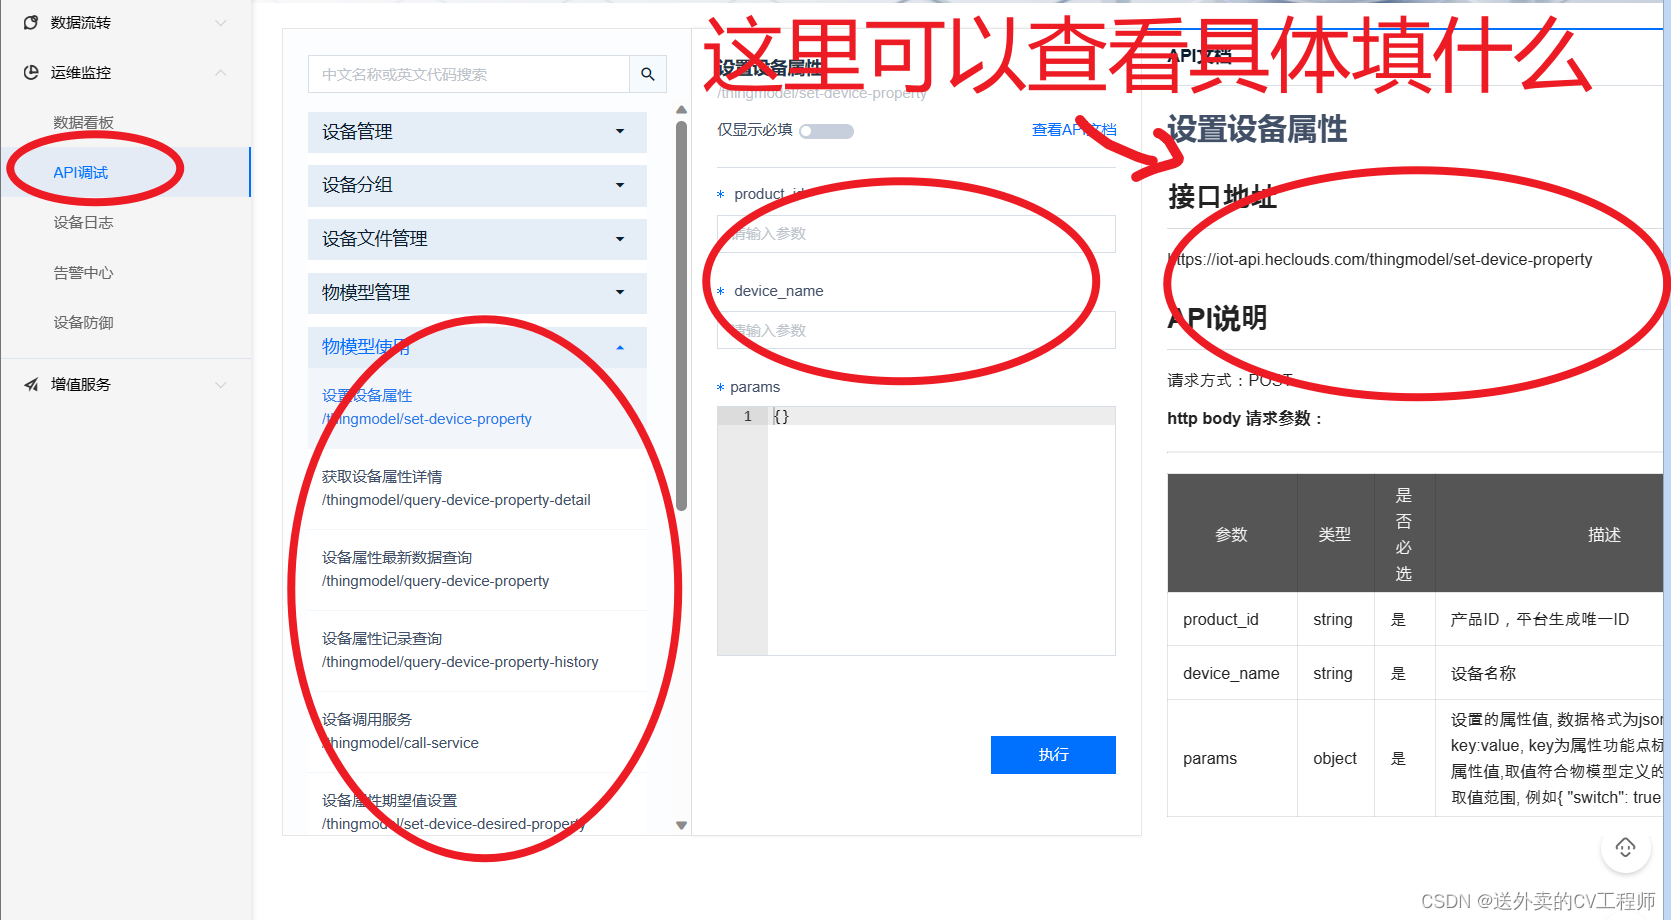Click the object type cell
The height and width of the screenshot is (920, 1671).
coord(1335,758)
